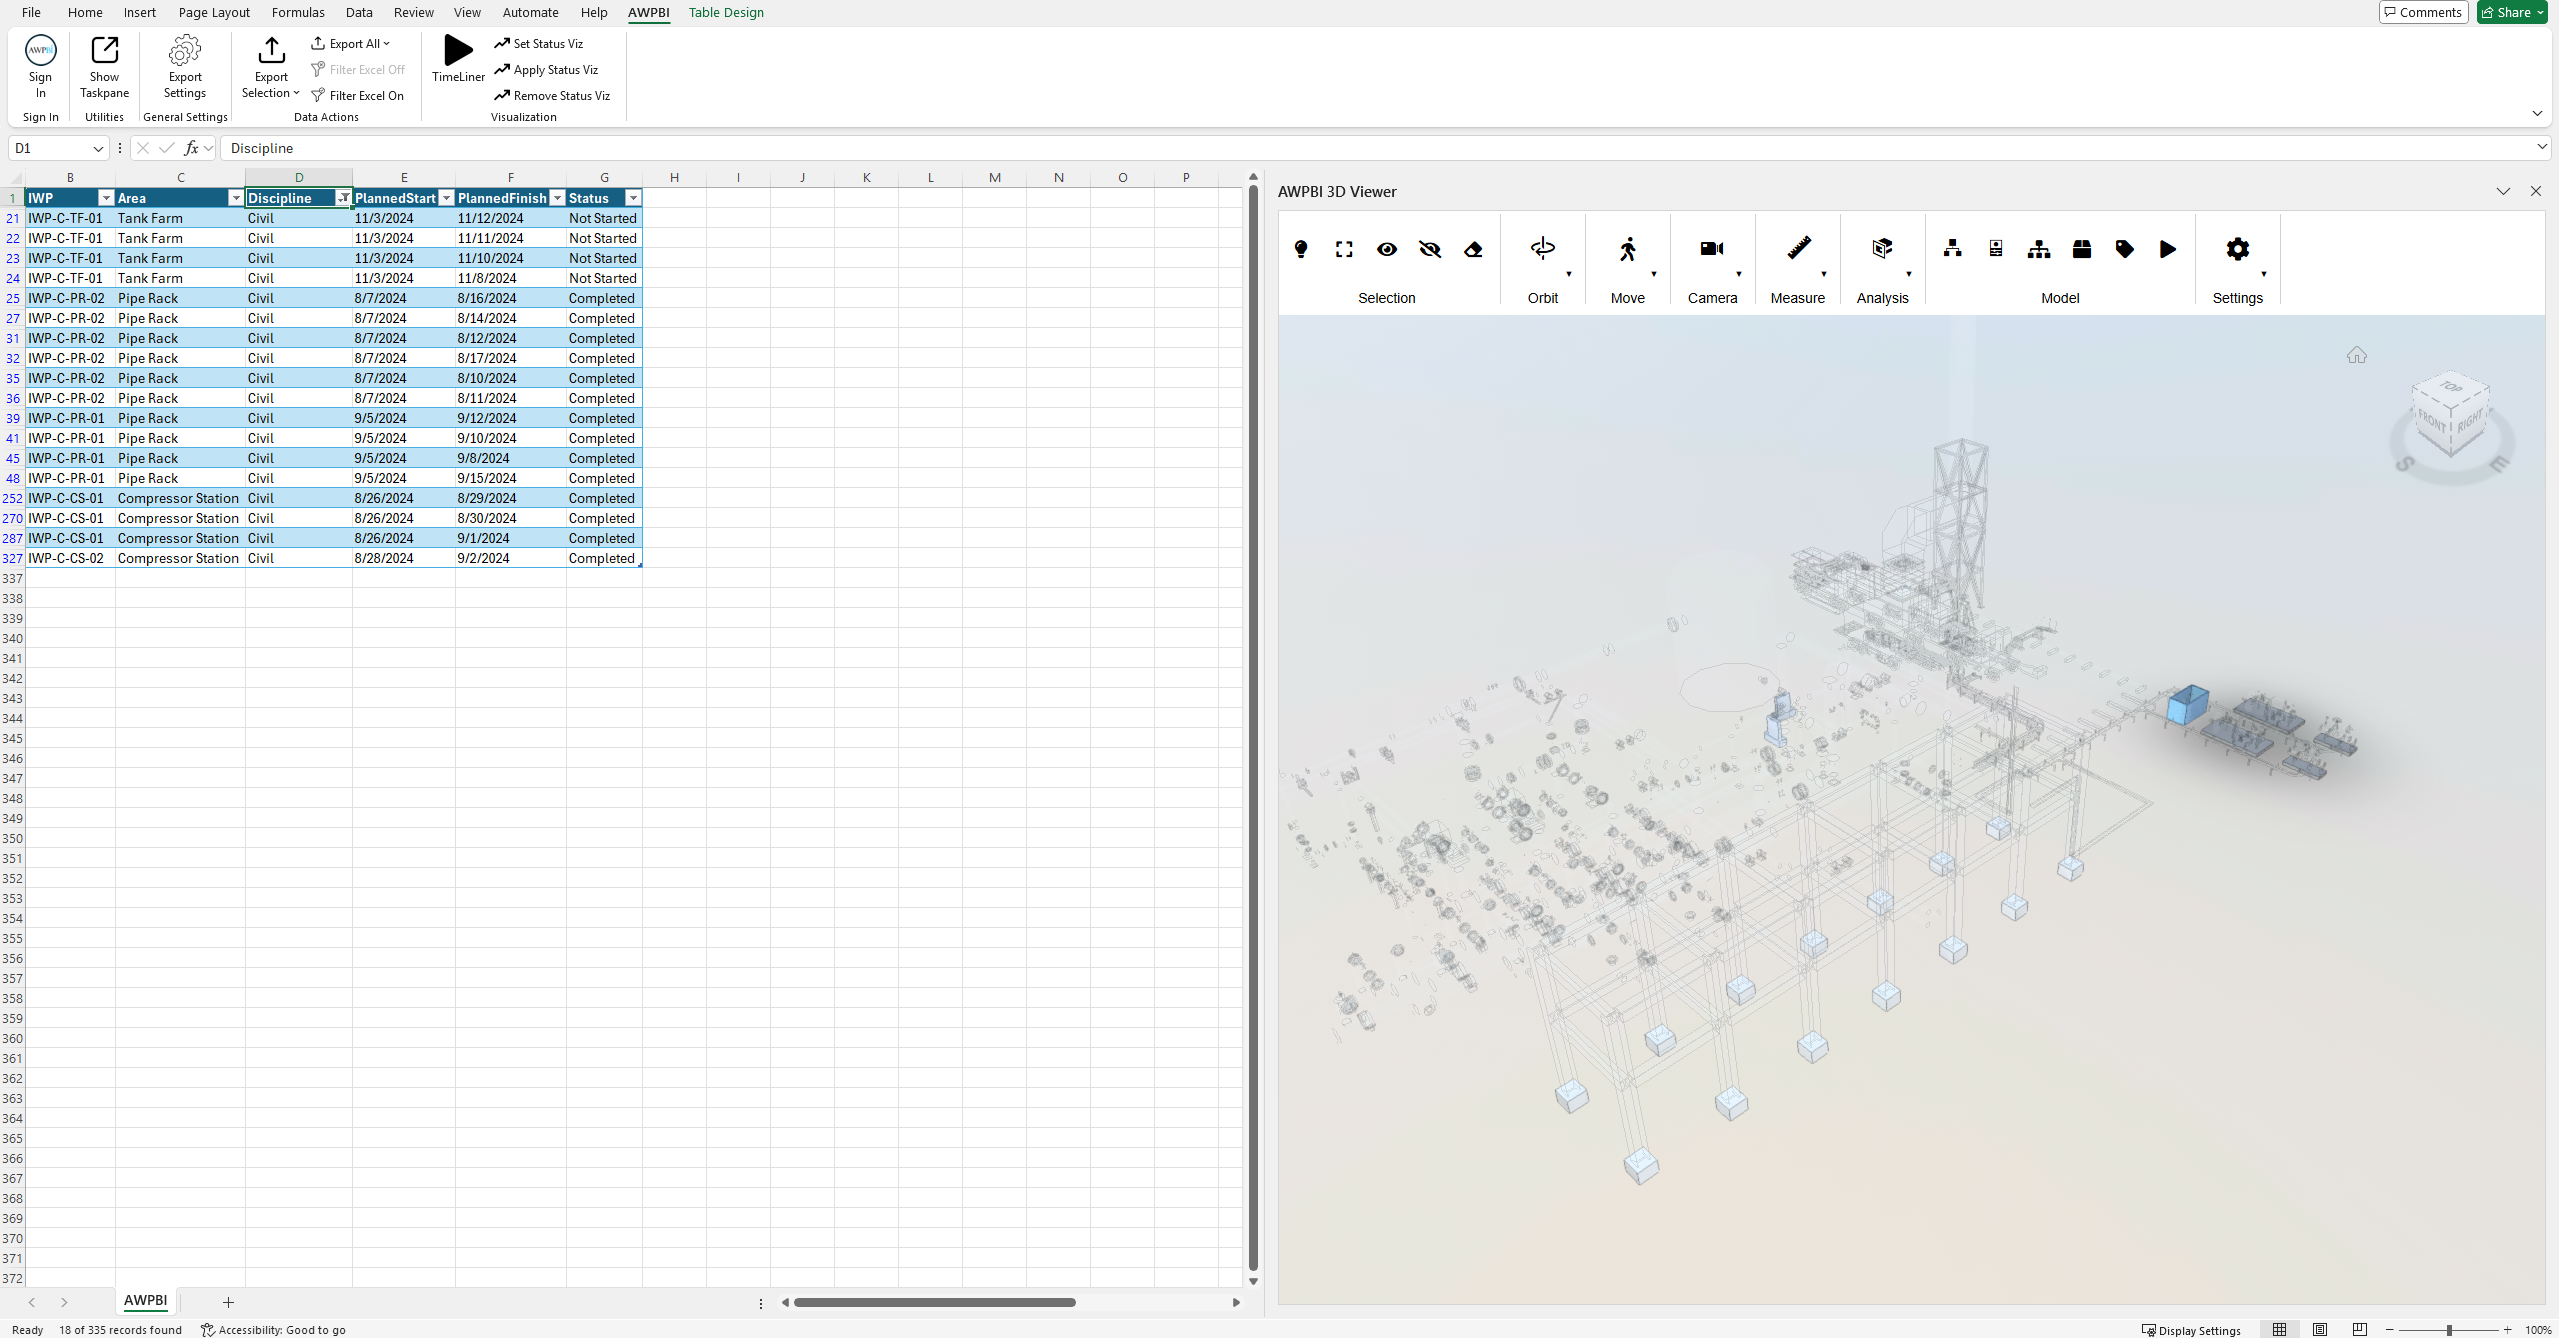Viewport: 2559px width, 1338px height.
Task: Select the Move walk tool icon
Action: (x=1628, y=248)
